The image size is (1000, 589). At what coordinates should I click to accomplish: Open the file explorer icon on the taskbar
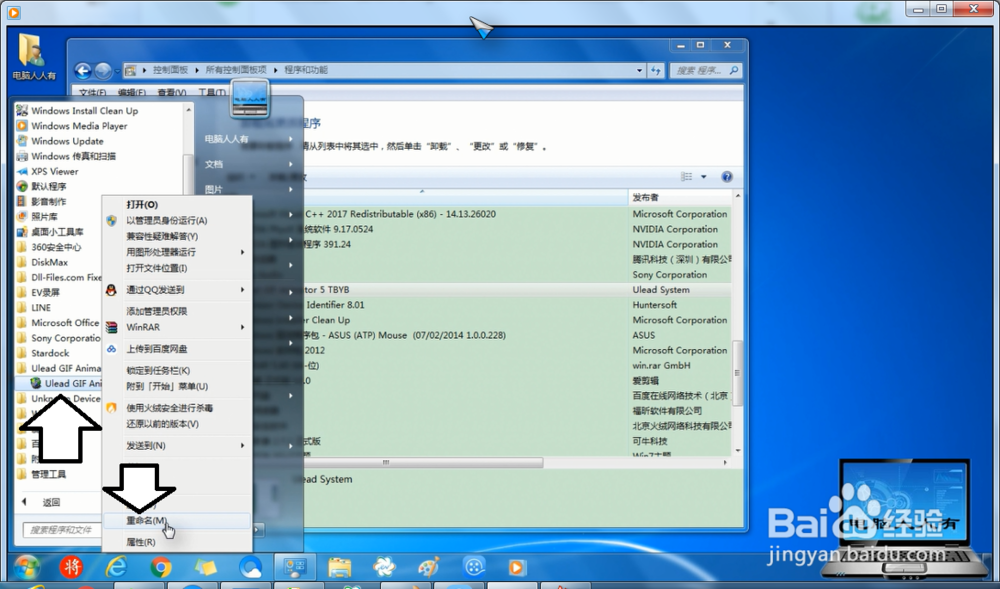click(339, 567)
